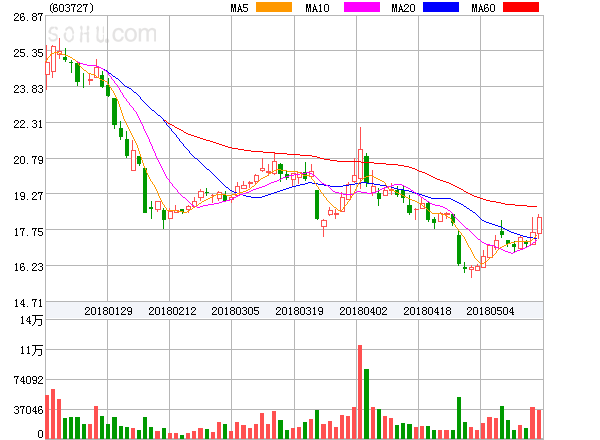Click the 11万 volume axis label
Screen dimensions: 600x440
coord(31,350)
